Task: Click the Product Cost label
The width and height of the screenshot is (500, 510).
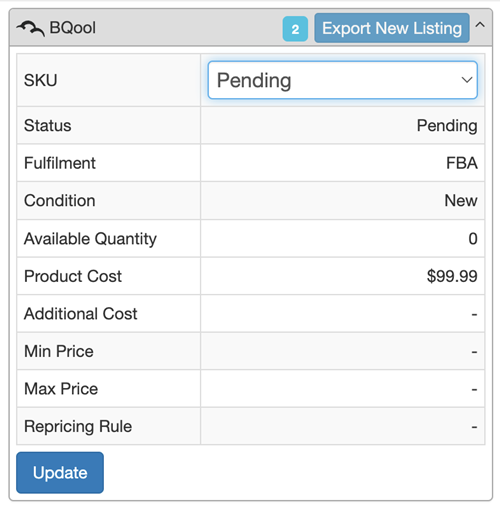Action: click(x=73, y=276)
